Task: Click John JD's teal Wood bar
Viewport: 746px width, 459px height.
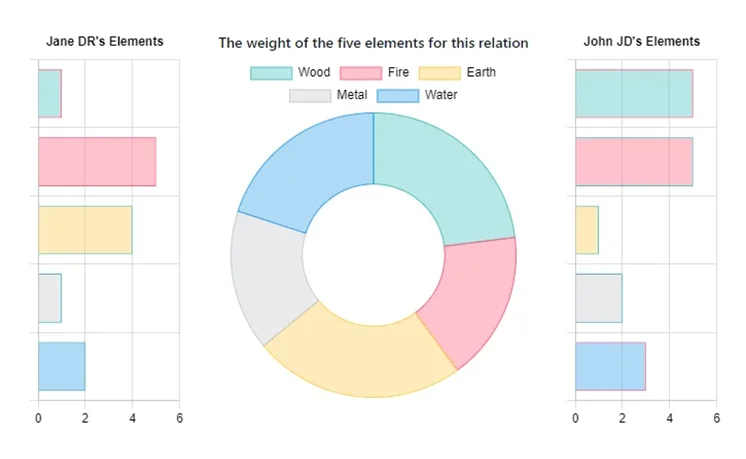Action: tap(634, 93)
